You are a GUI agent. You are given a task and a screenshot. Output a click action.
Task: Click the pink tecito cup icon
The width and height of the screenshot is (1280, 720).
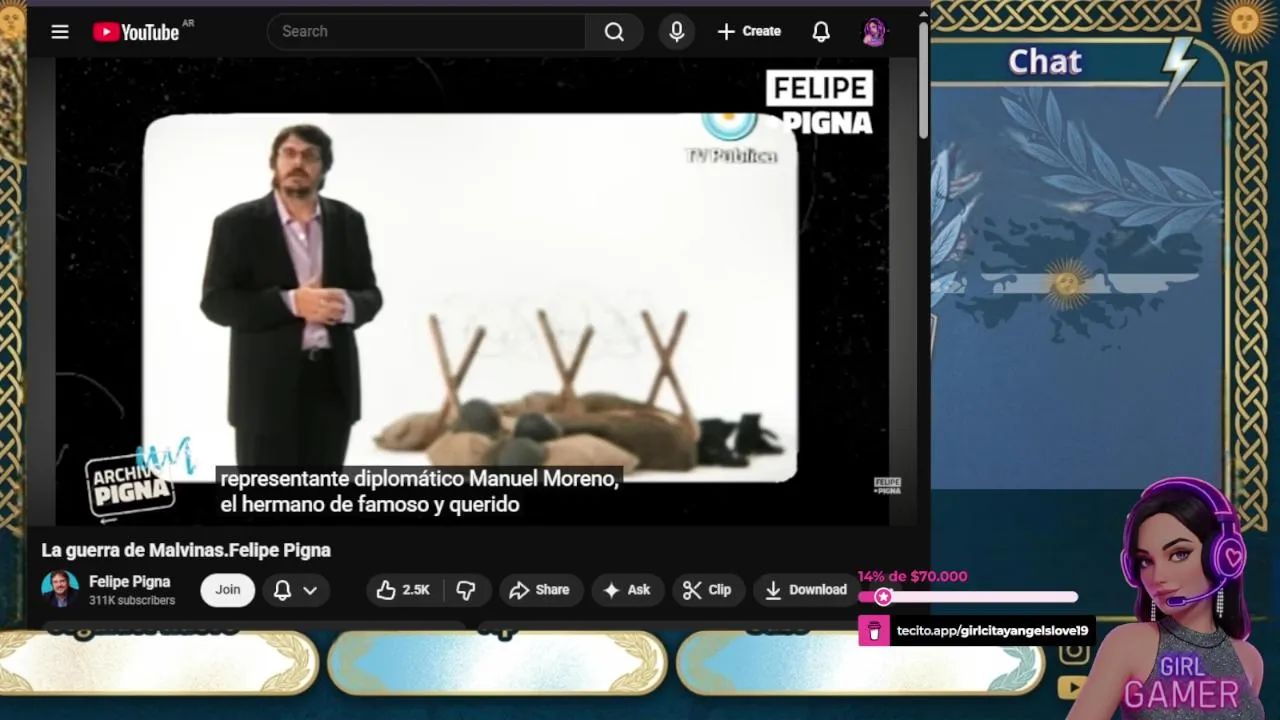tap(874, 631)
